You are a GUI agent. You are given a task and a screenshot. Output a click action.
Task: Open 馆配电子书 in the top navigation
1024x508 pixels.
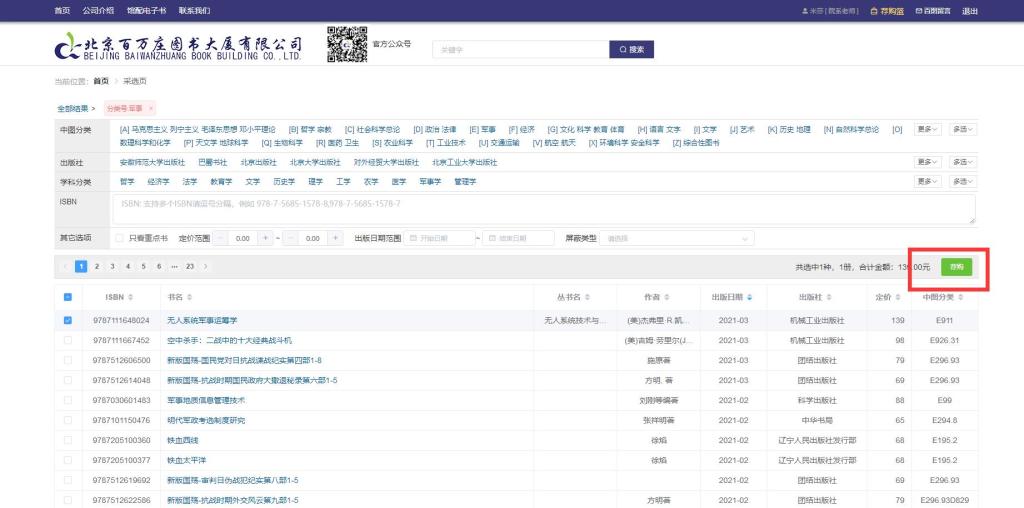tap(145, 11)
